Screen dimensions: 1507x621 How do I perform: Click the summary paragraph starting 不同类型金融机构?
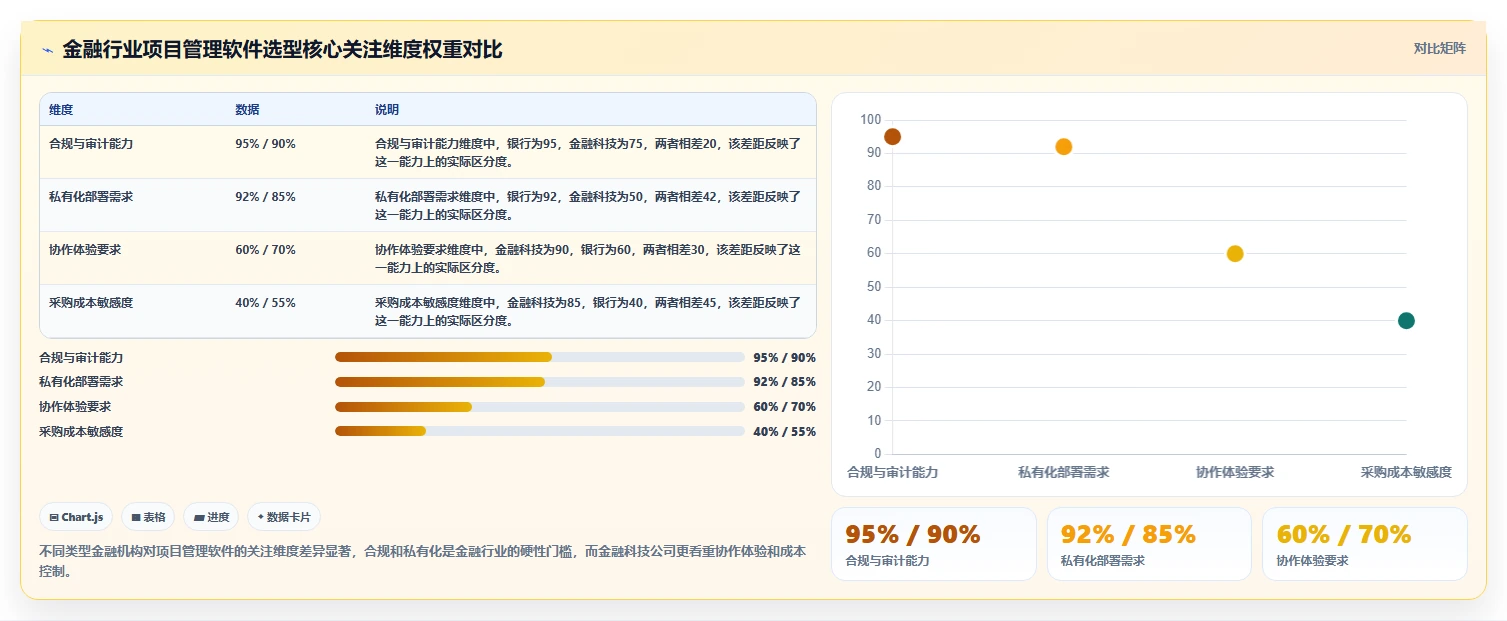coord(422,561)
